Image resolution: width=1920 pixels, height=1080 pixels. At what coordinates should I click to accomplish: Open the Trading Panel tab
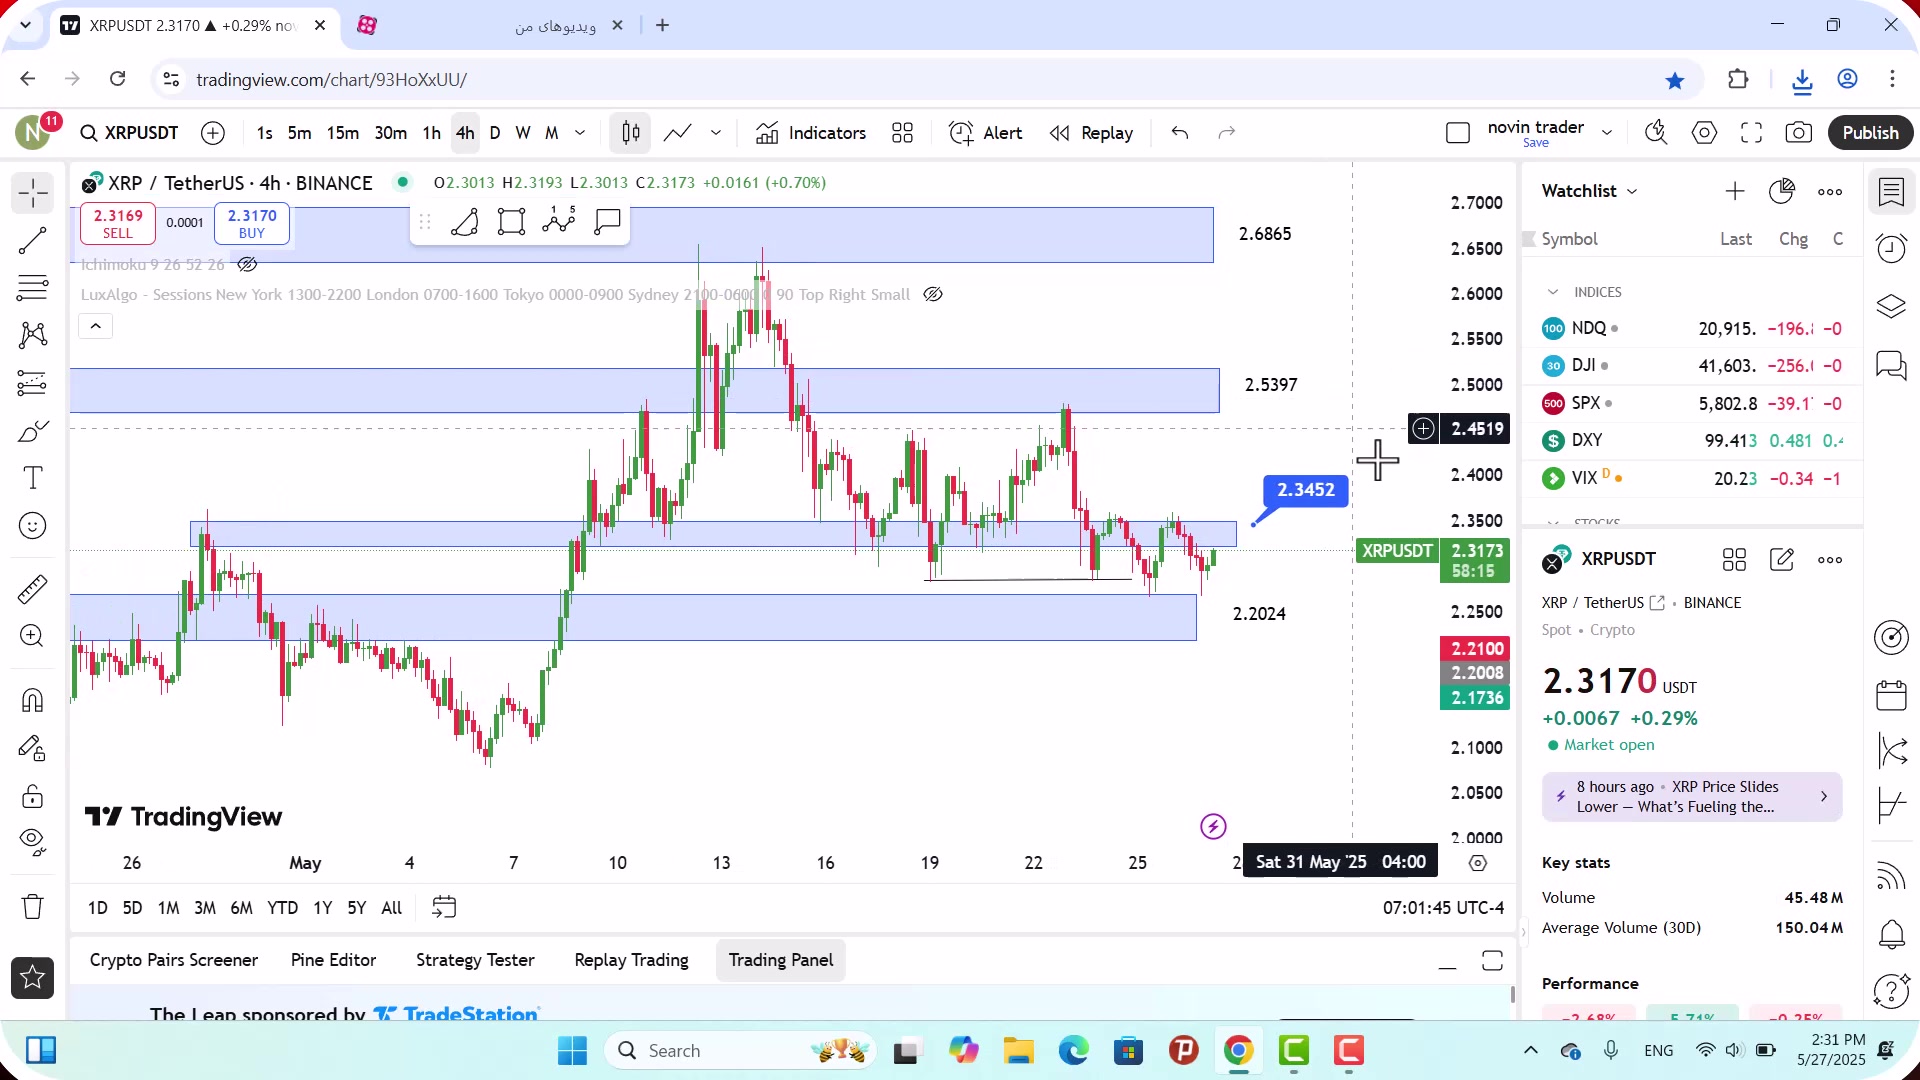pos(781,960)
